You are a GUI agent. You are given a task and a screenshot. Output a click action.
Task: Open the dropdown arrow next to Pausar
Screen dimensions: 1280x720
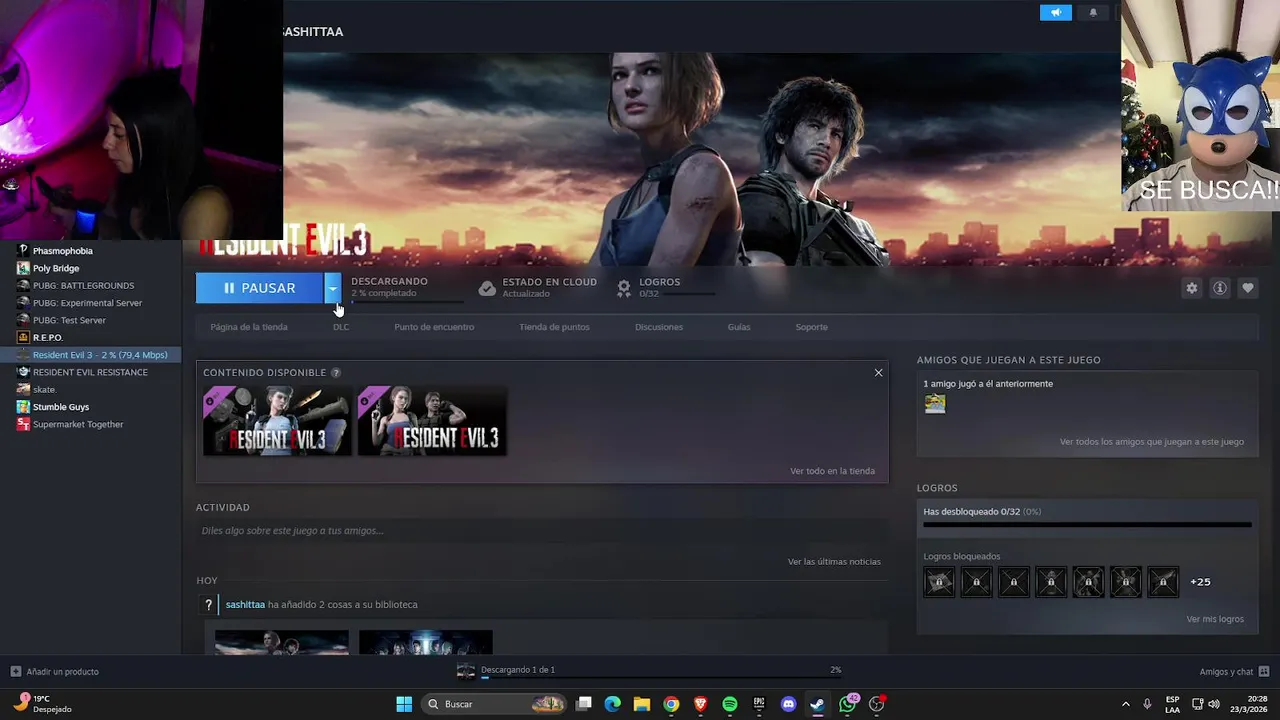point(332,288)
